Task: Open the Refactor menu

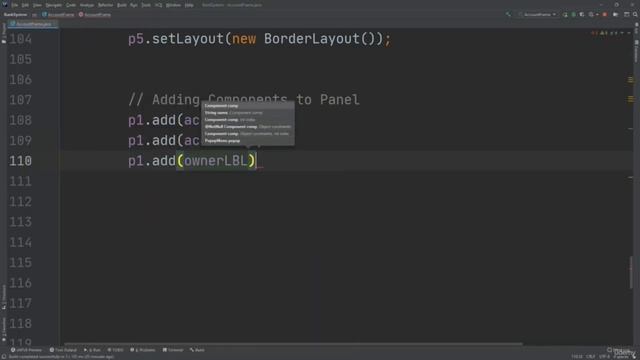Action: pos(105,5)
